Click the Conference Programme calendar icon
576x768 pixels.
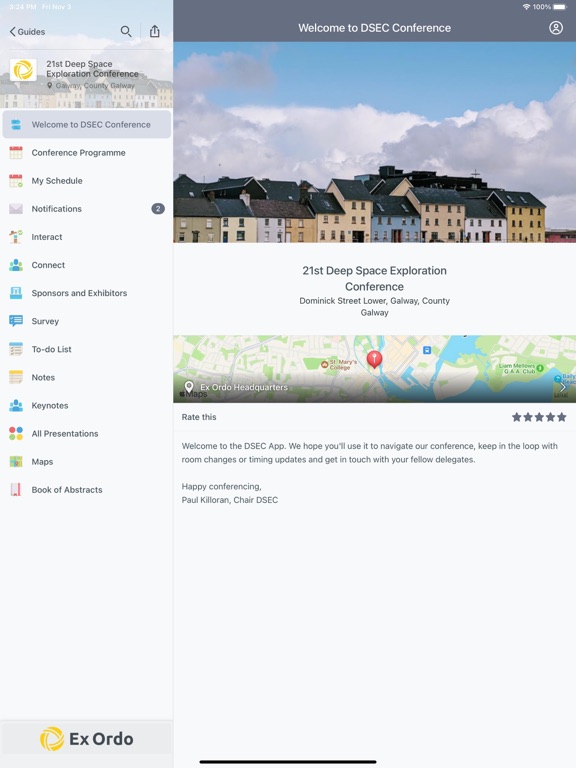click(x=16, y=153)
